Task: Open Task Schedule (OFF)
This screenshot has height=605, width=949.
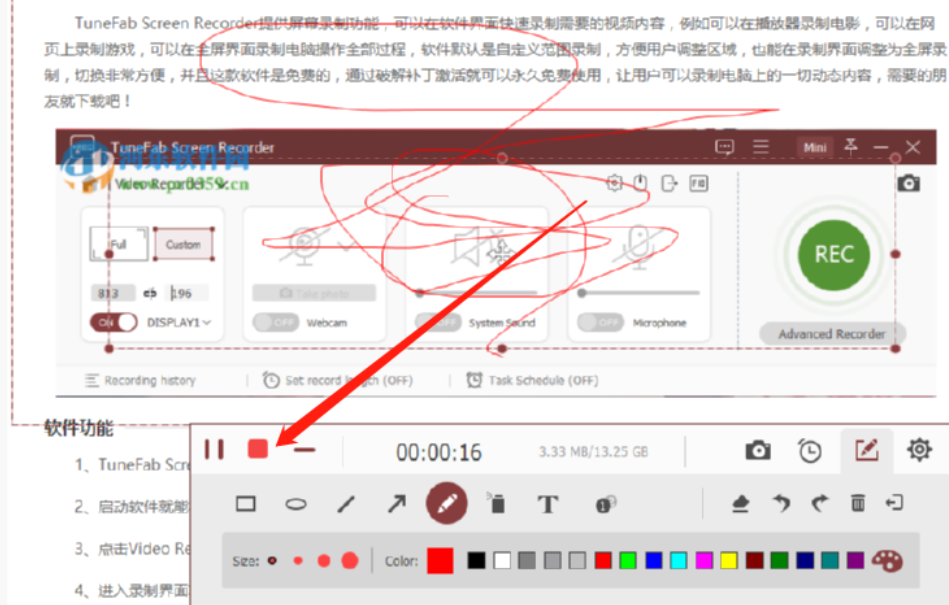Action: [532, 380]
